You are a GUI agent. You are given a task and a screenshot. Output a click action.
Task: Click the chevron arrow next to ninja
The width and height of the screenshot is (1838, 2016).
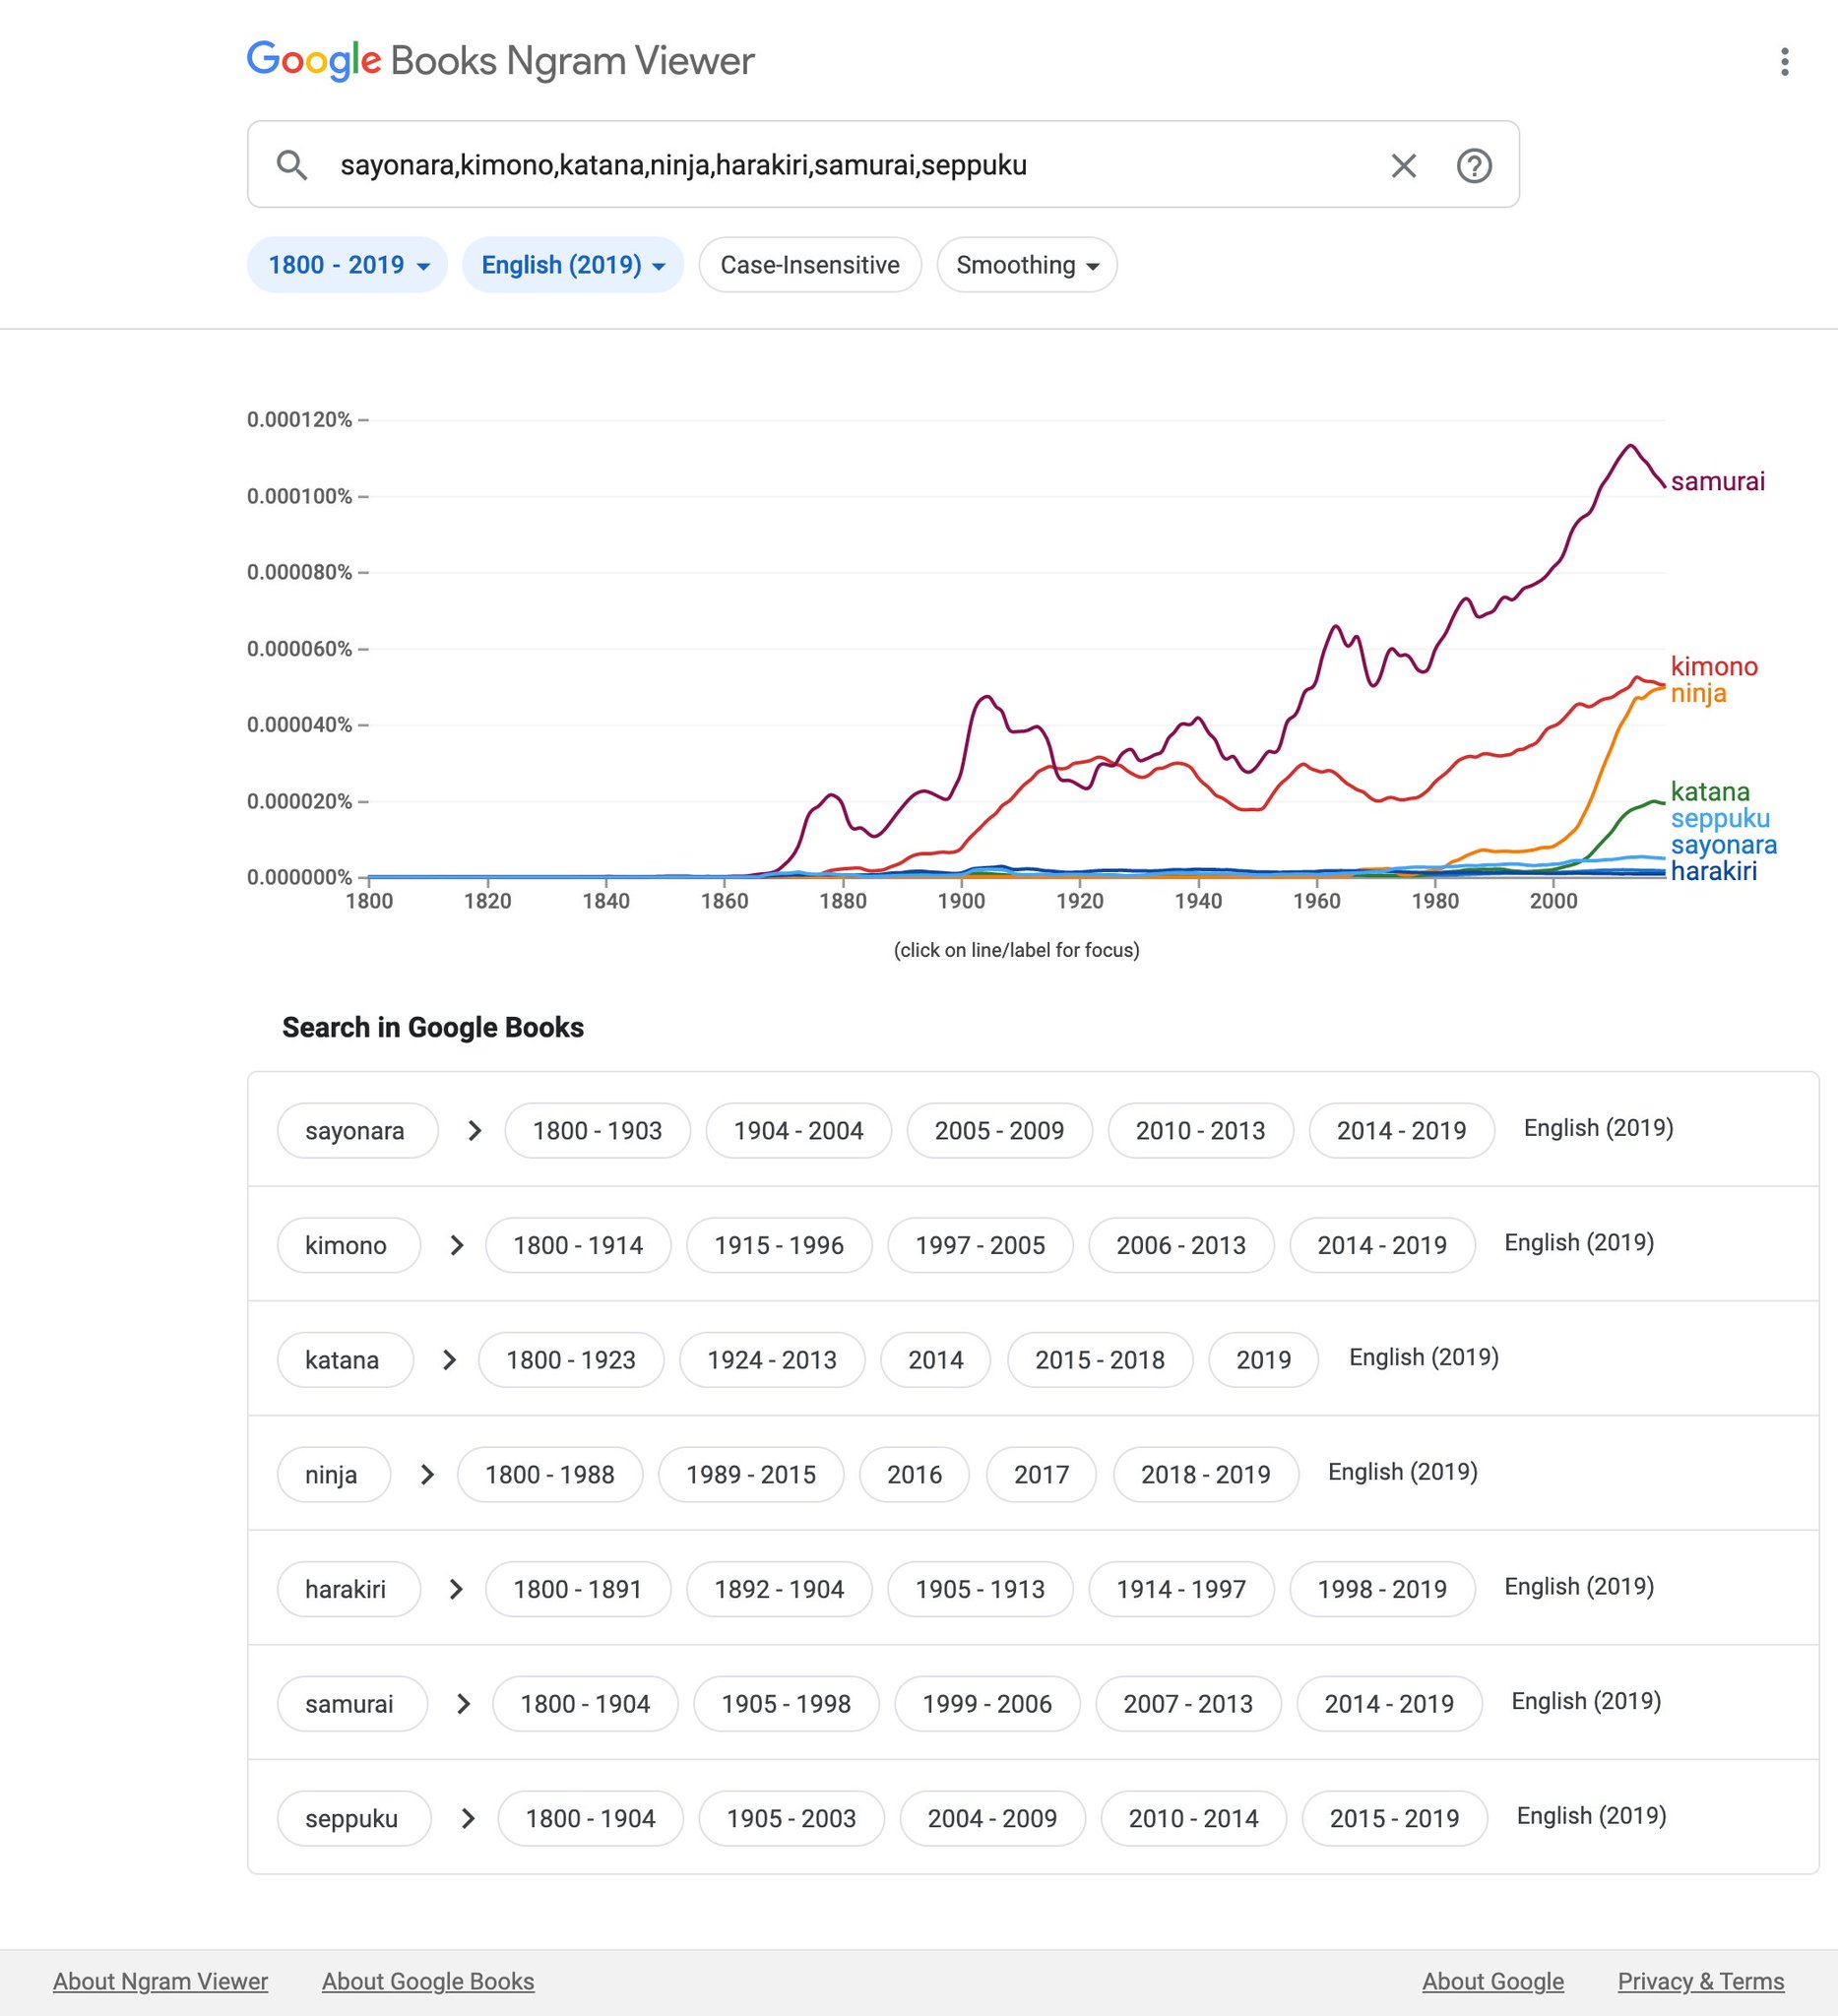[x=427, y=1474]
